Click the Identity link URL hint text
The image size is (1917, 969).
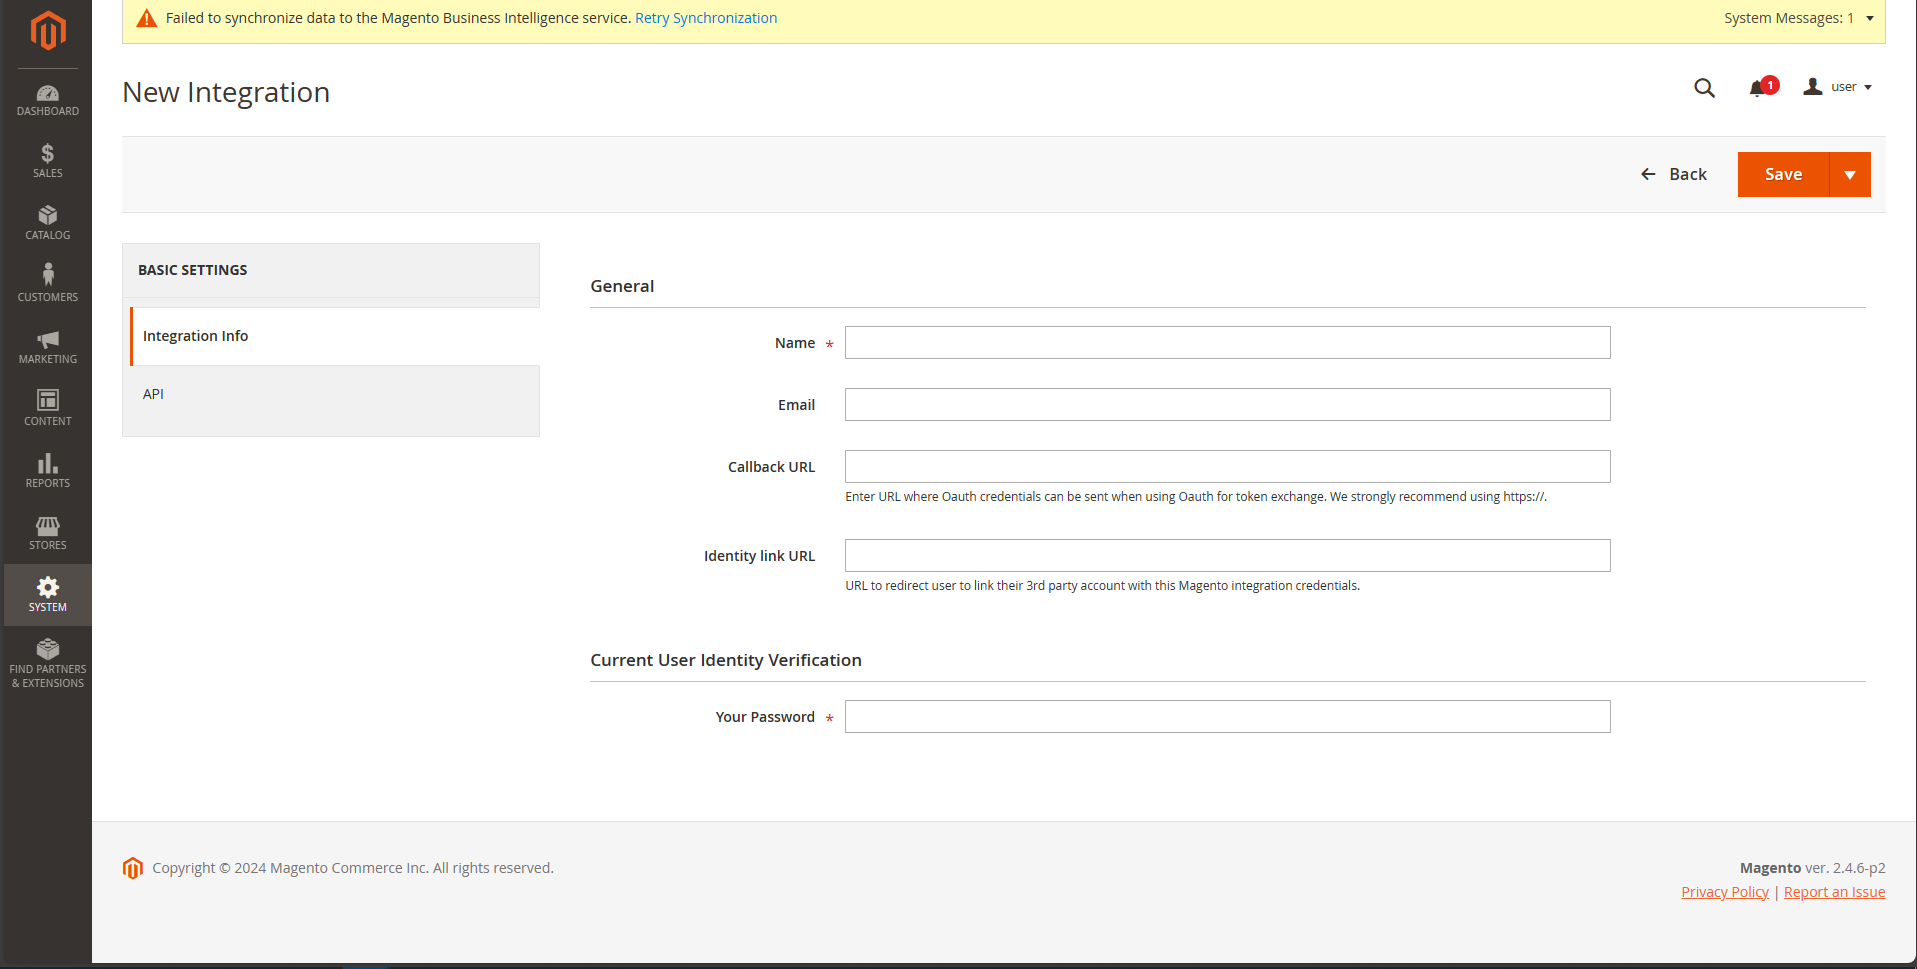point(1102,586)
